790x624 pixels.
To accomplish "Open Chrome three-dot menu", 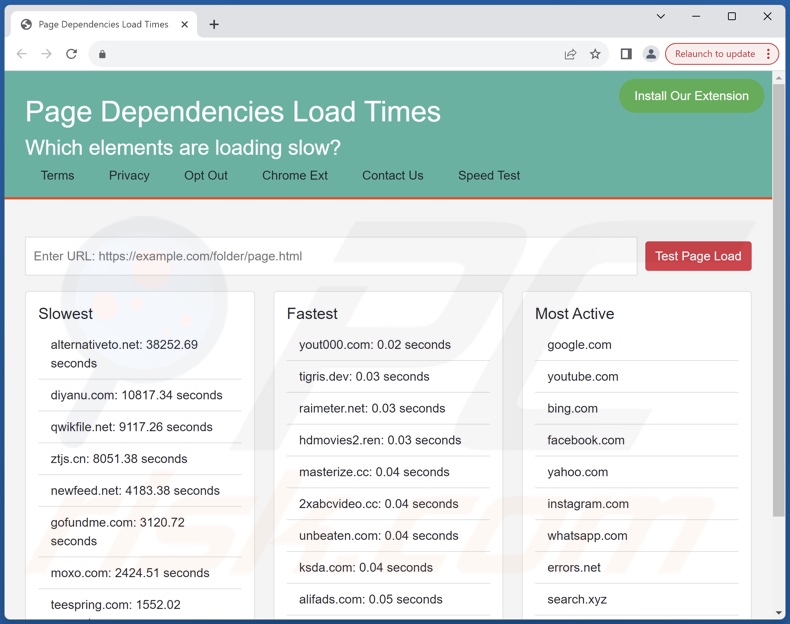I will 768,54.
